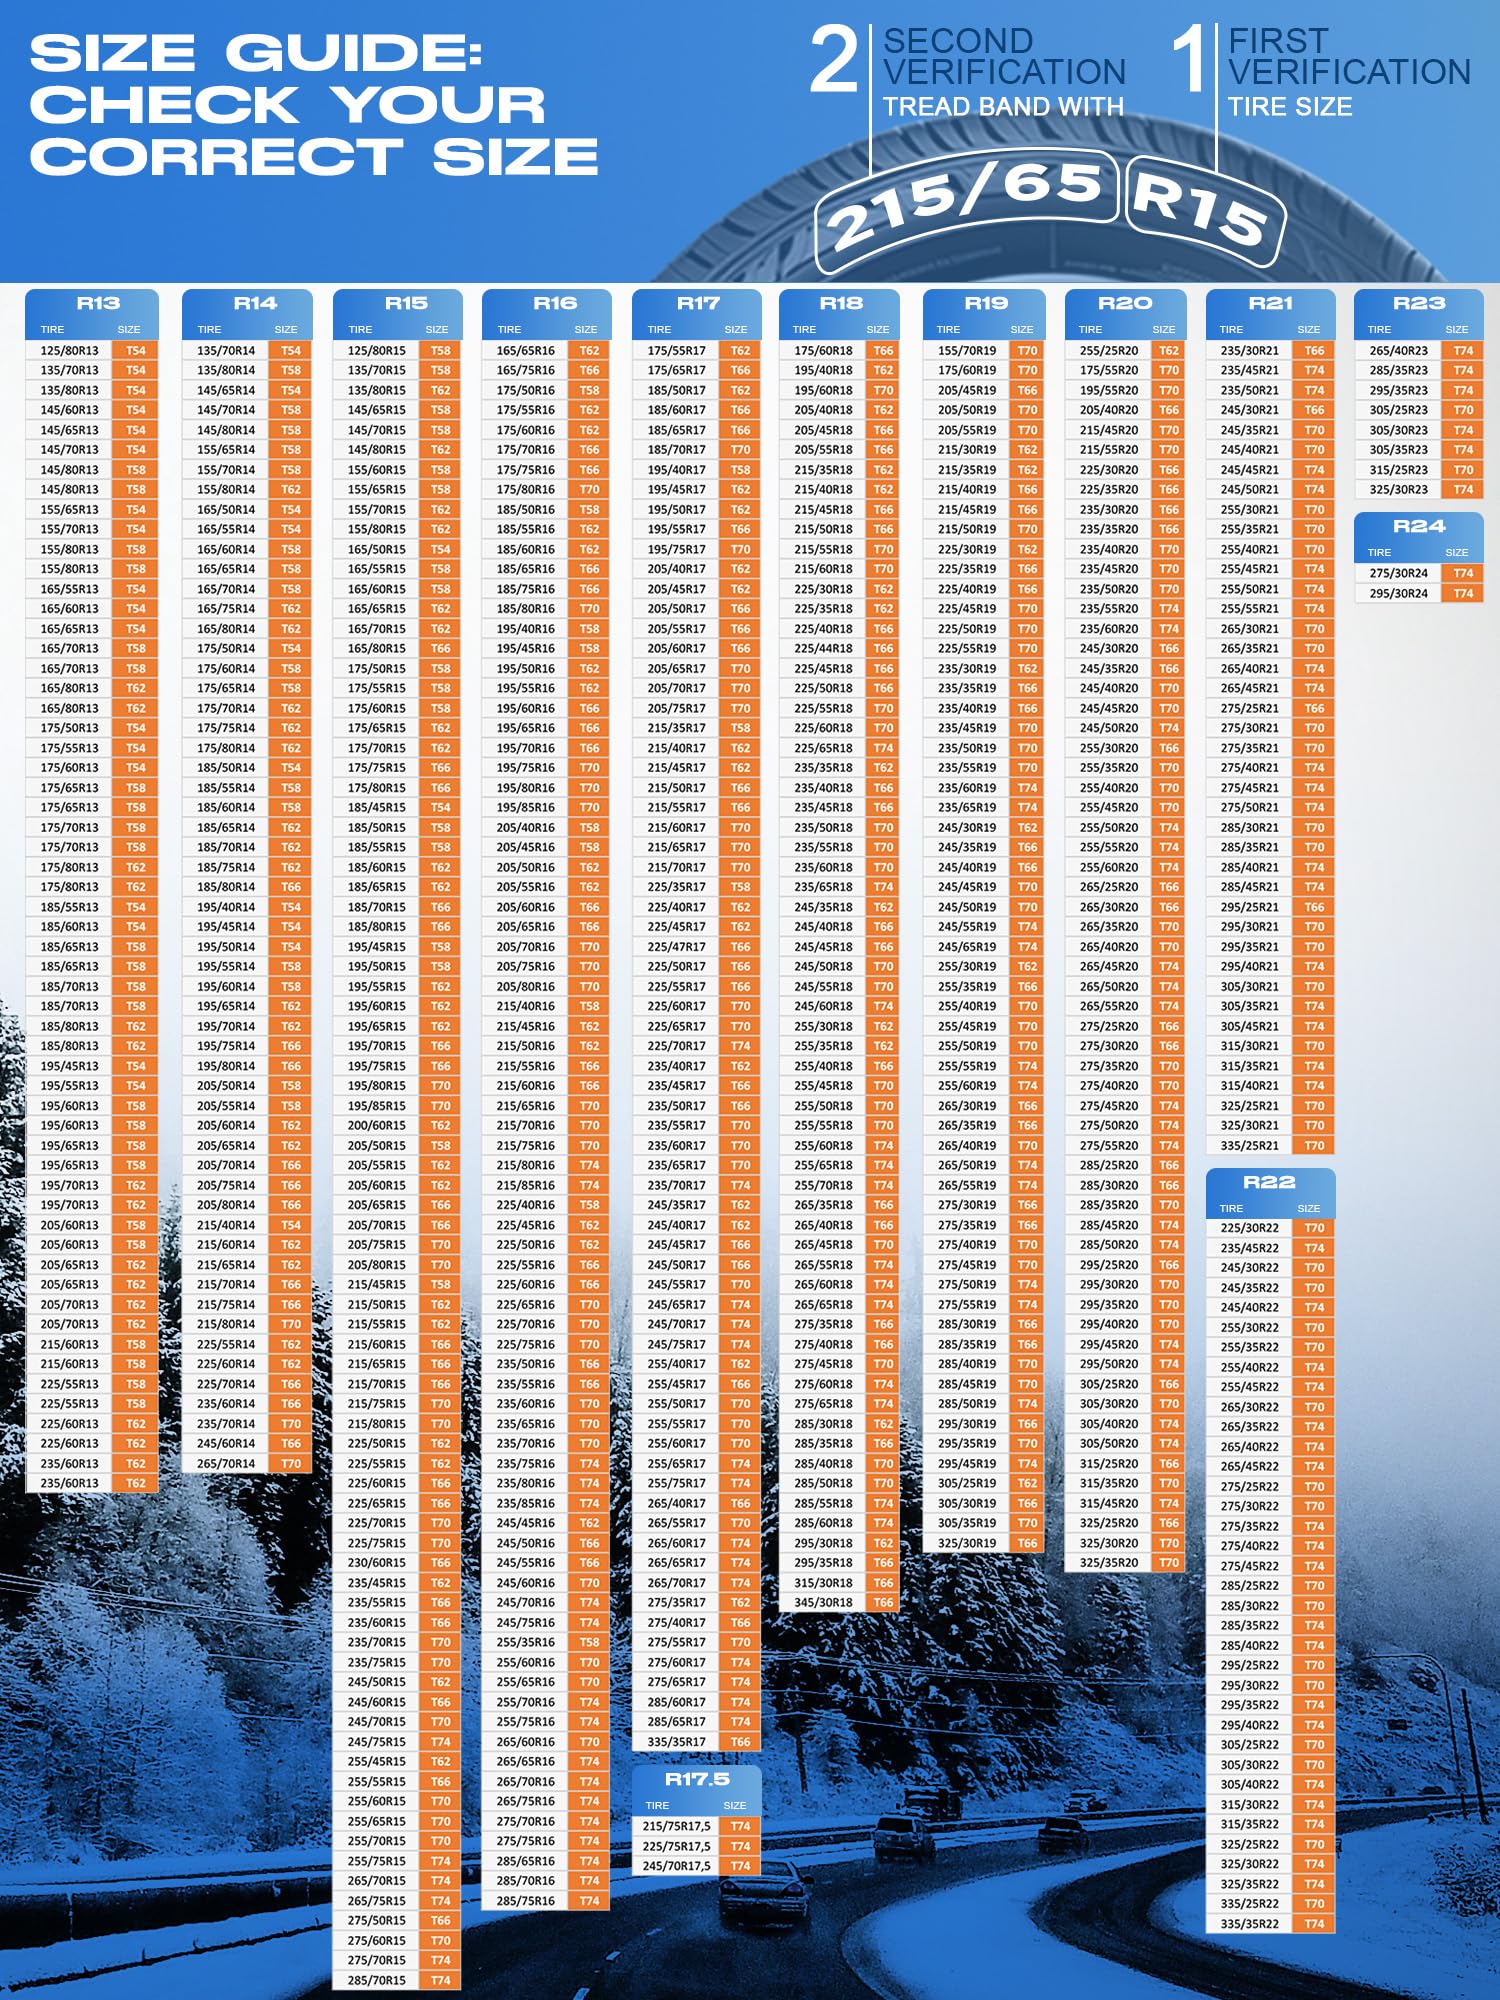Select the R17.5 table header
The image size is (1500, 2000).
(x=697, y=1780)
